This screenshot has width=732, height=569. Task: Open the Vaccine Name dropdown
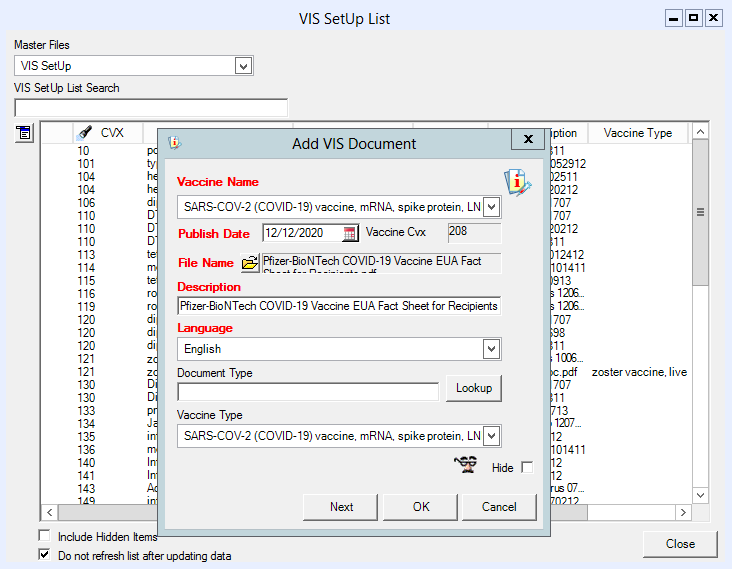point(491,207)
